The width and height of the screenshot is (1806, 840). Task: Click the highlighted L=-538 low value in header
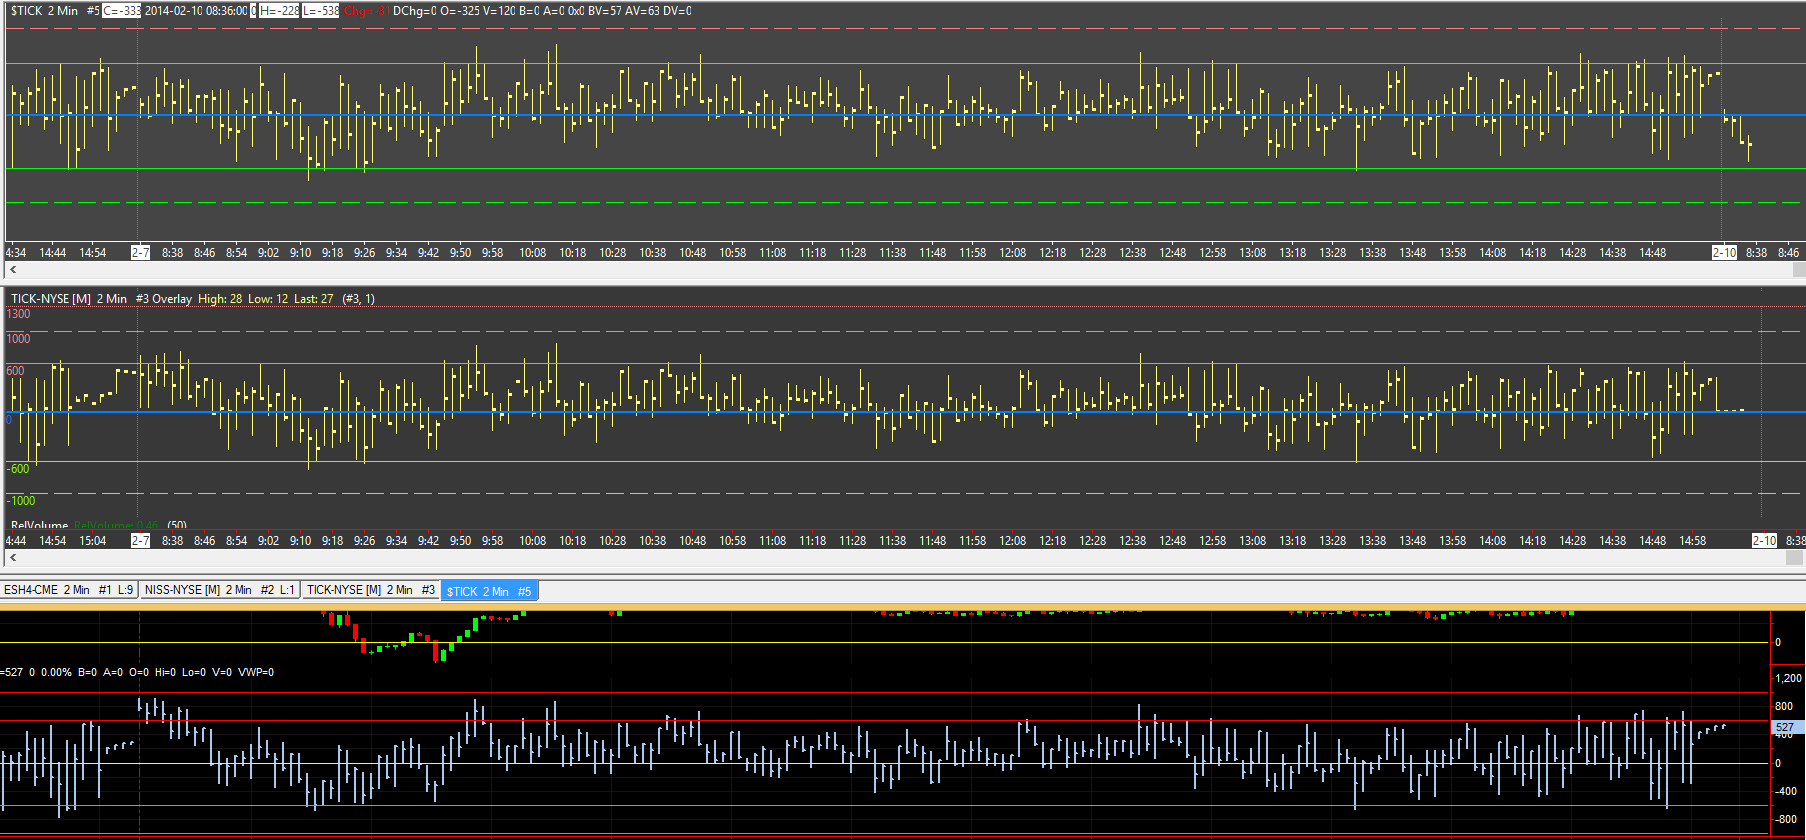point(320,11)
